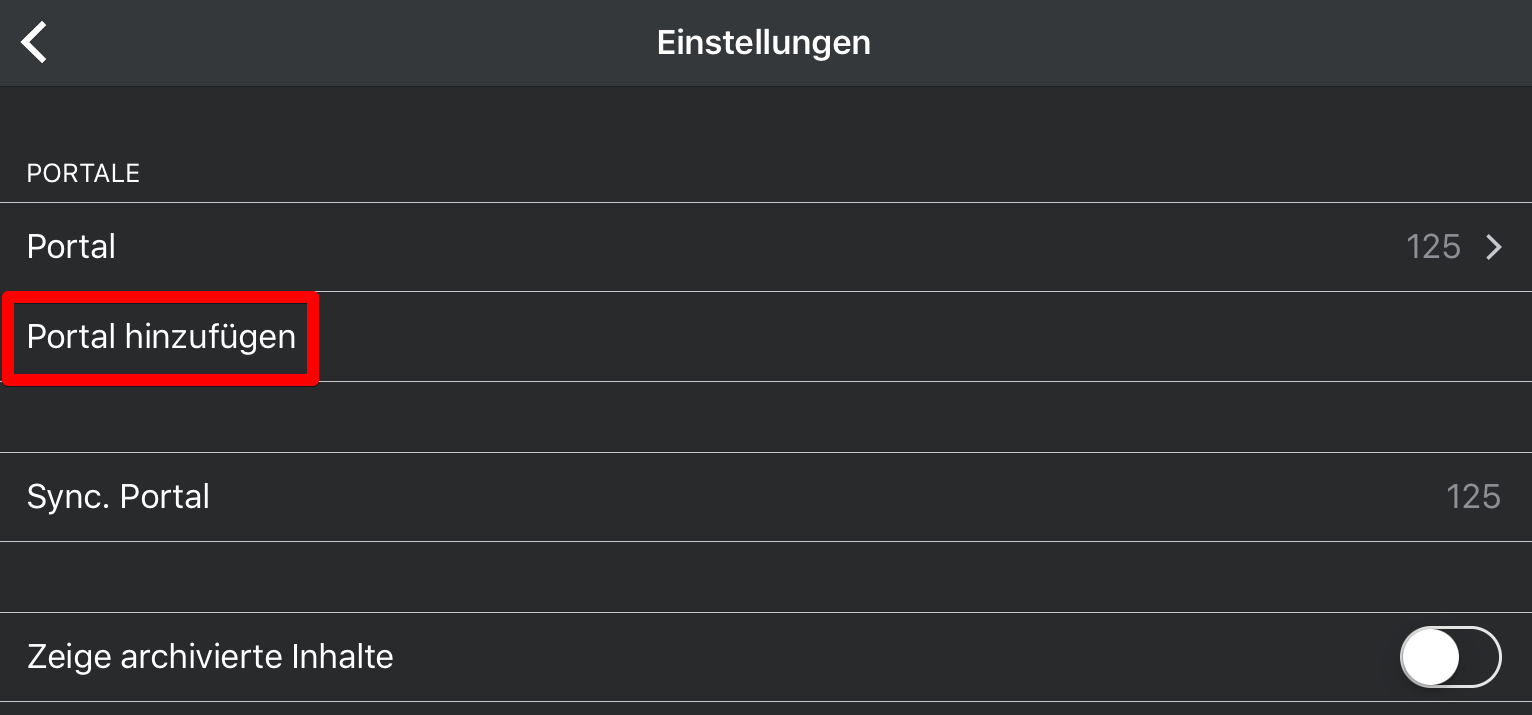Viewport: 1532px width, 715px height.
Task: Click the Zeige archivierte Inhalte label text
Action: point(210,657)
